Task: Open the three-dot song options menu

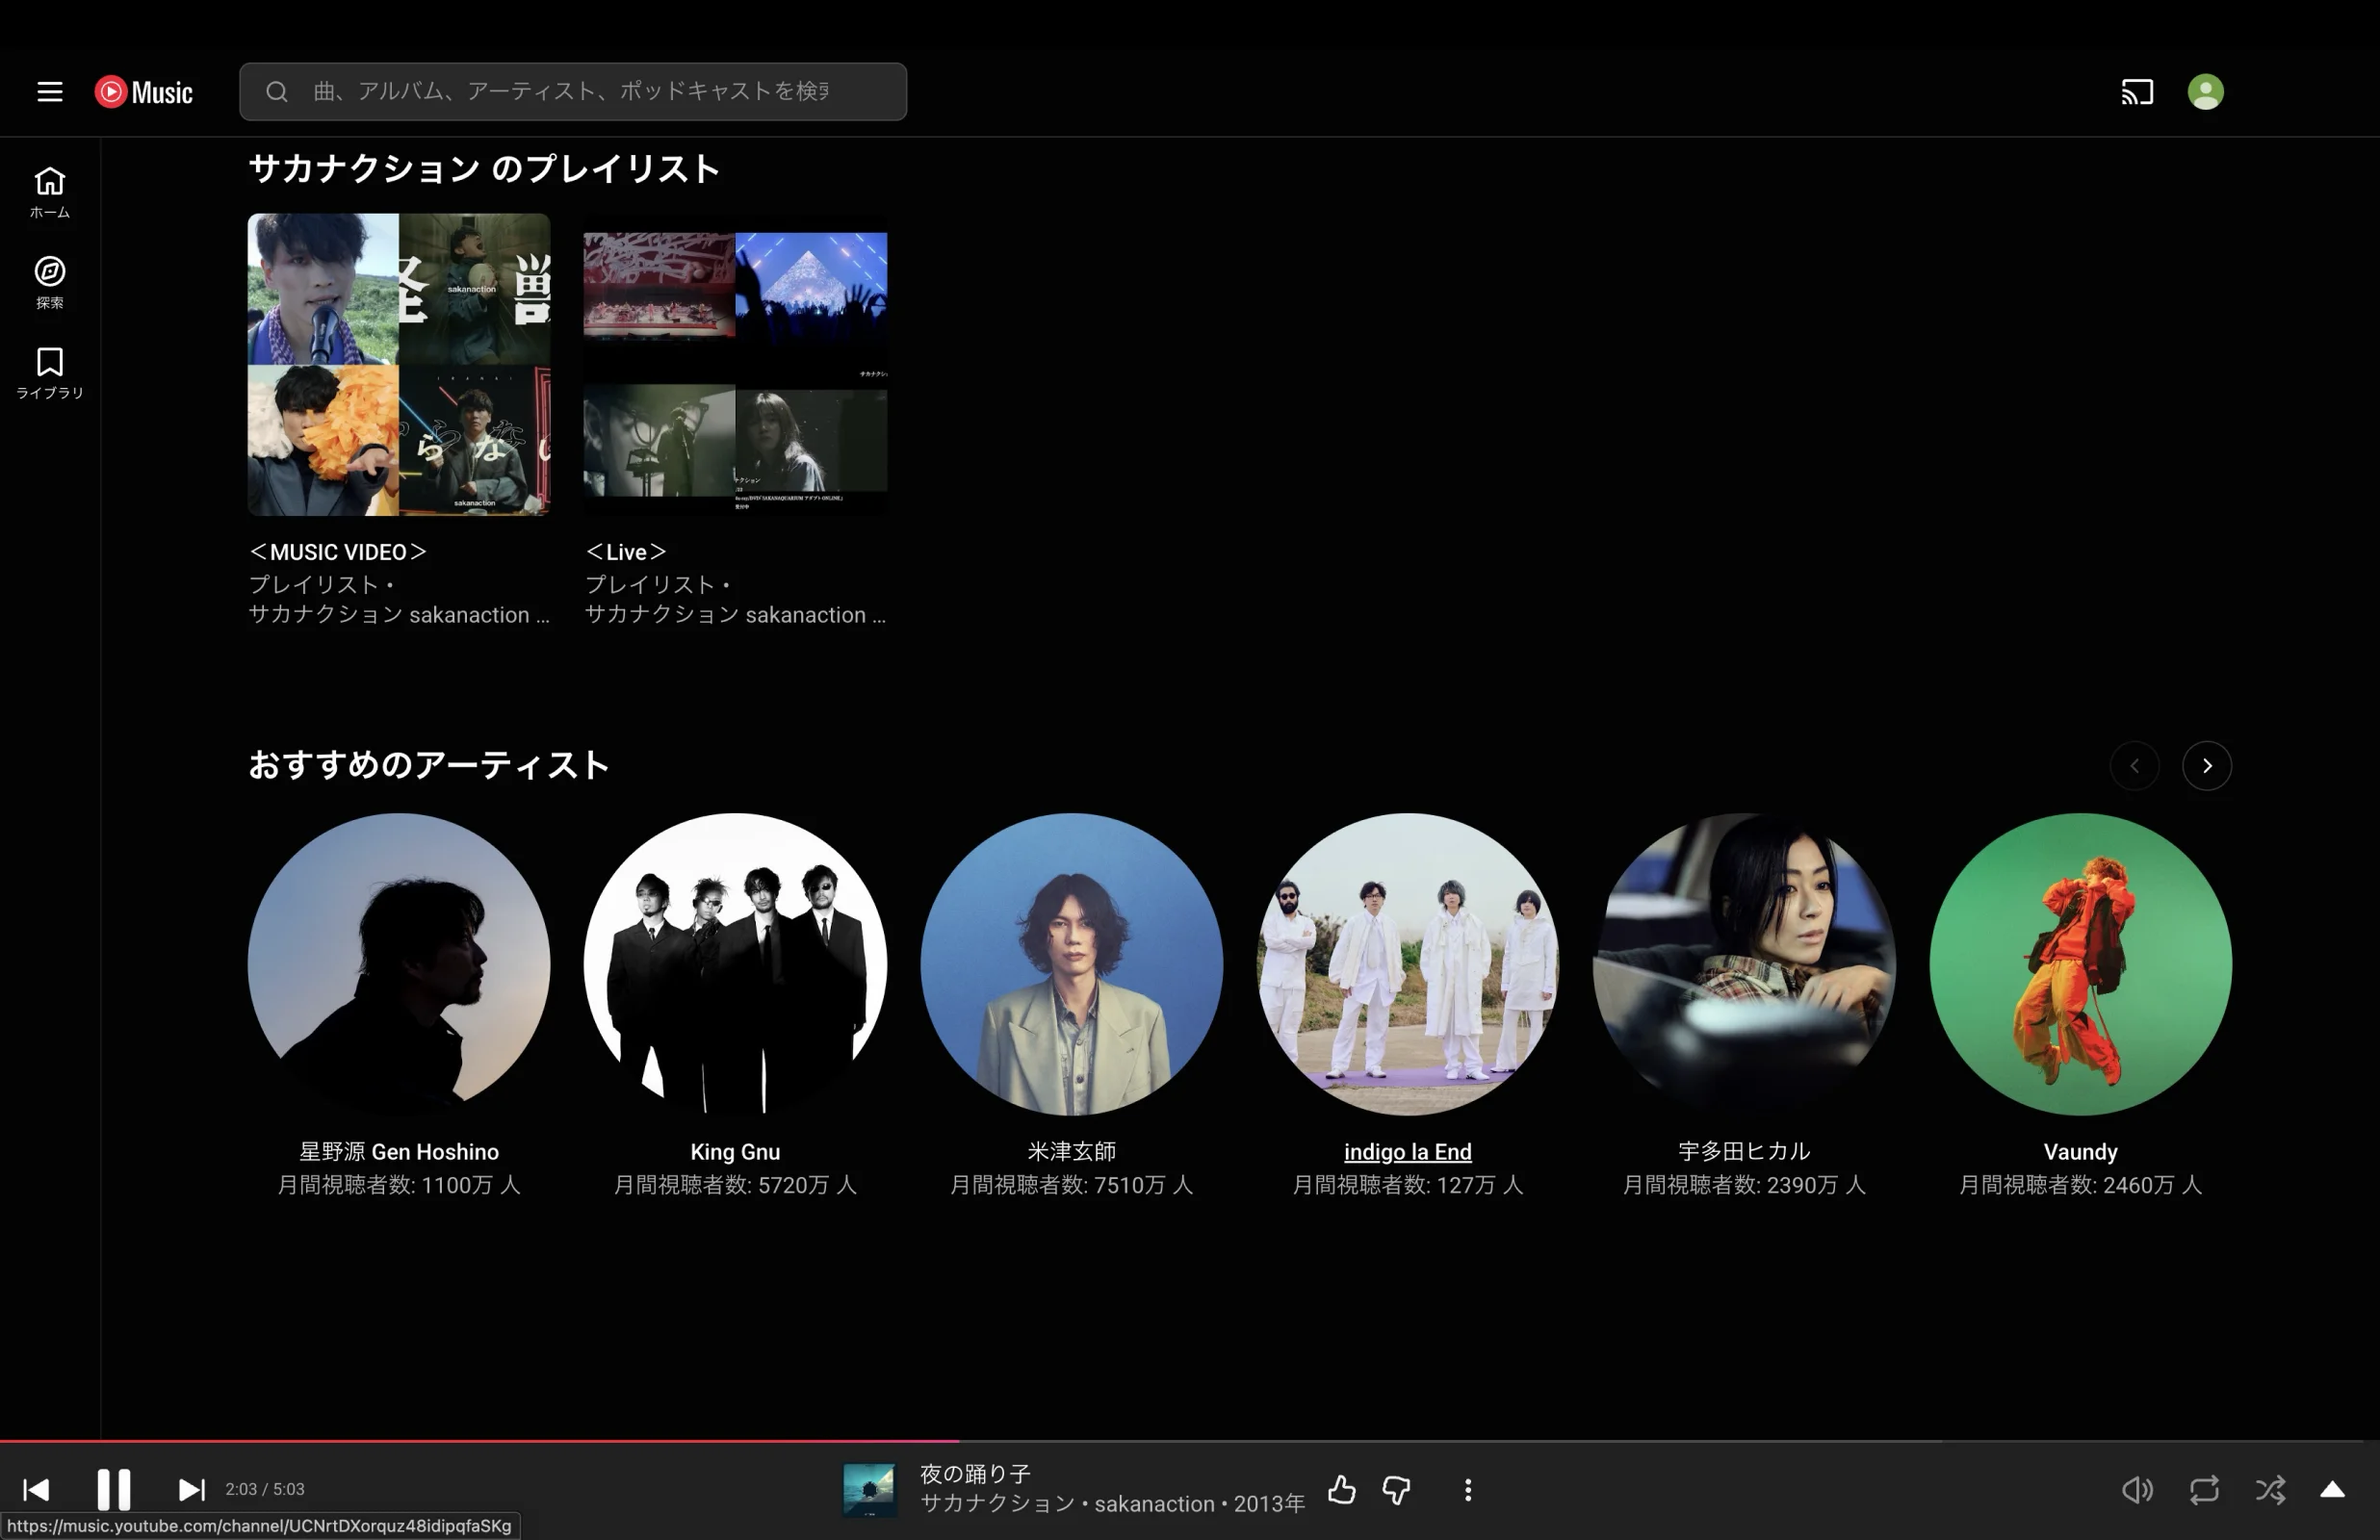Action: point(1467,1490)
